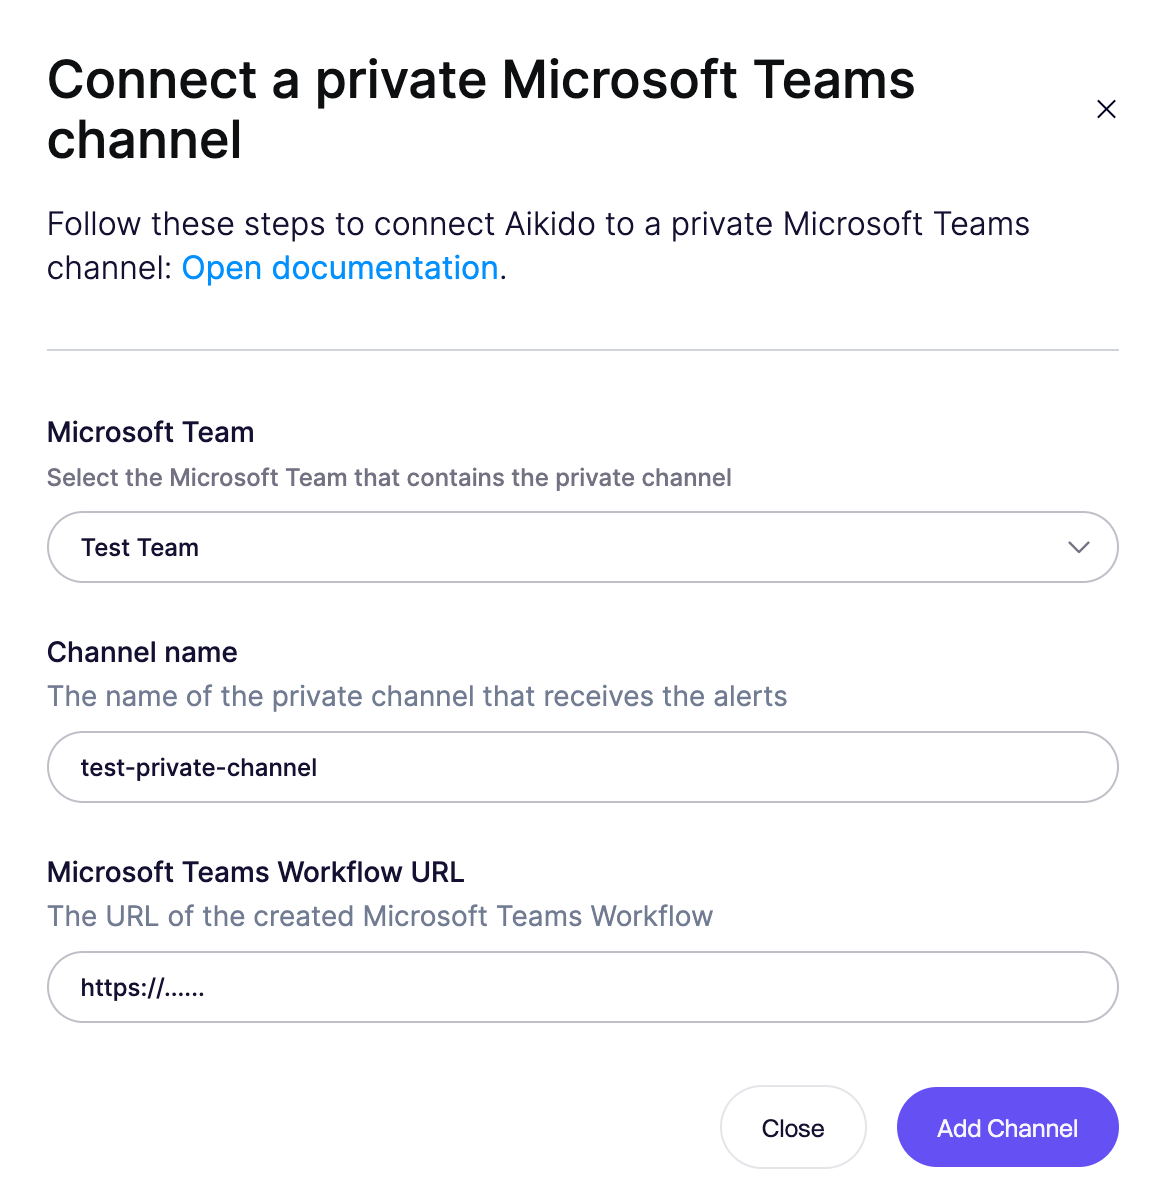Viewport: 1158px width, 1192px height.
Task: Click the "Follow these steps" instruction text
Action: [538, 224]
